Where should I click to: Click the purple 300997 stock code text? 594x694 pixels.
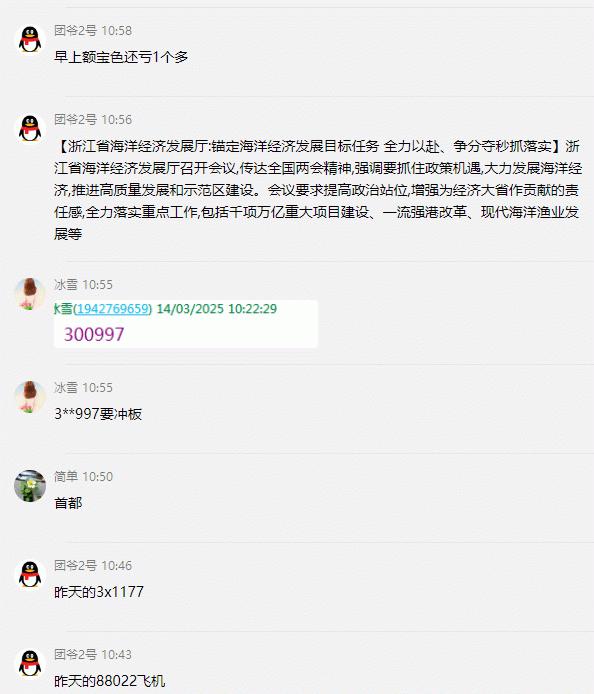(x=94, y=334)
